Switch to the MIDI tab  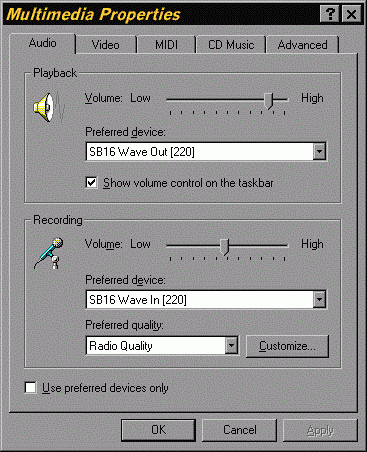pos(166,45)
